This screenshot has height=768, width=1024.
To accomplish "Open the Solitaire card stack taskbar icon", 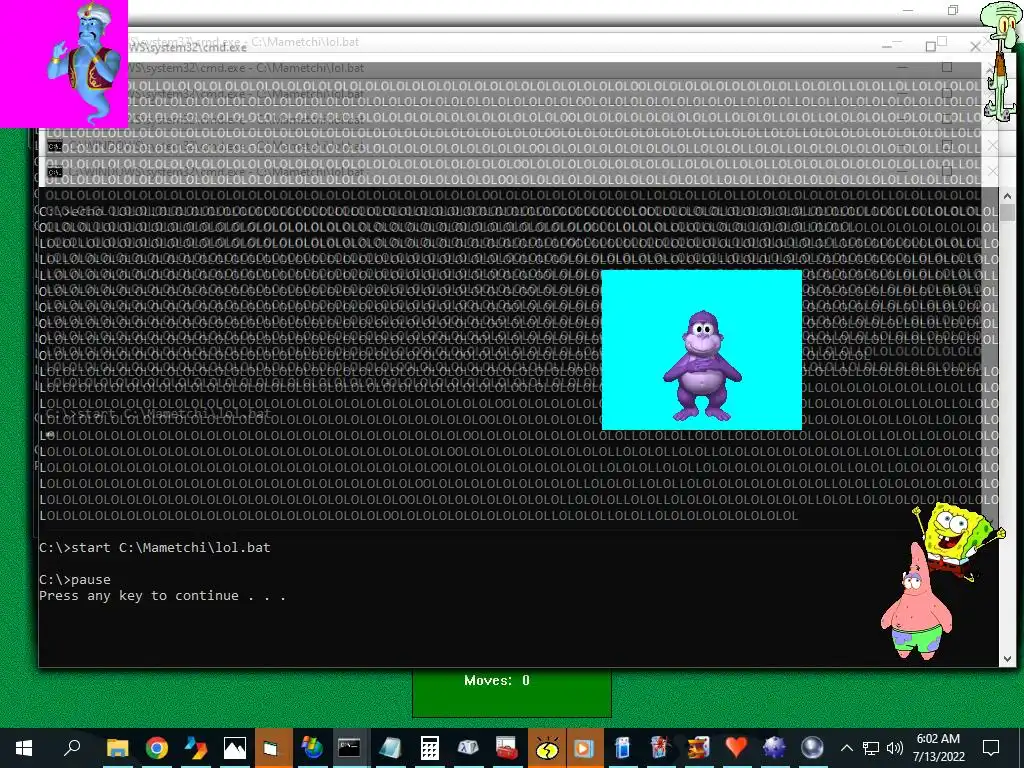I will 697,748.
